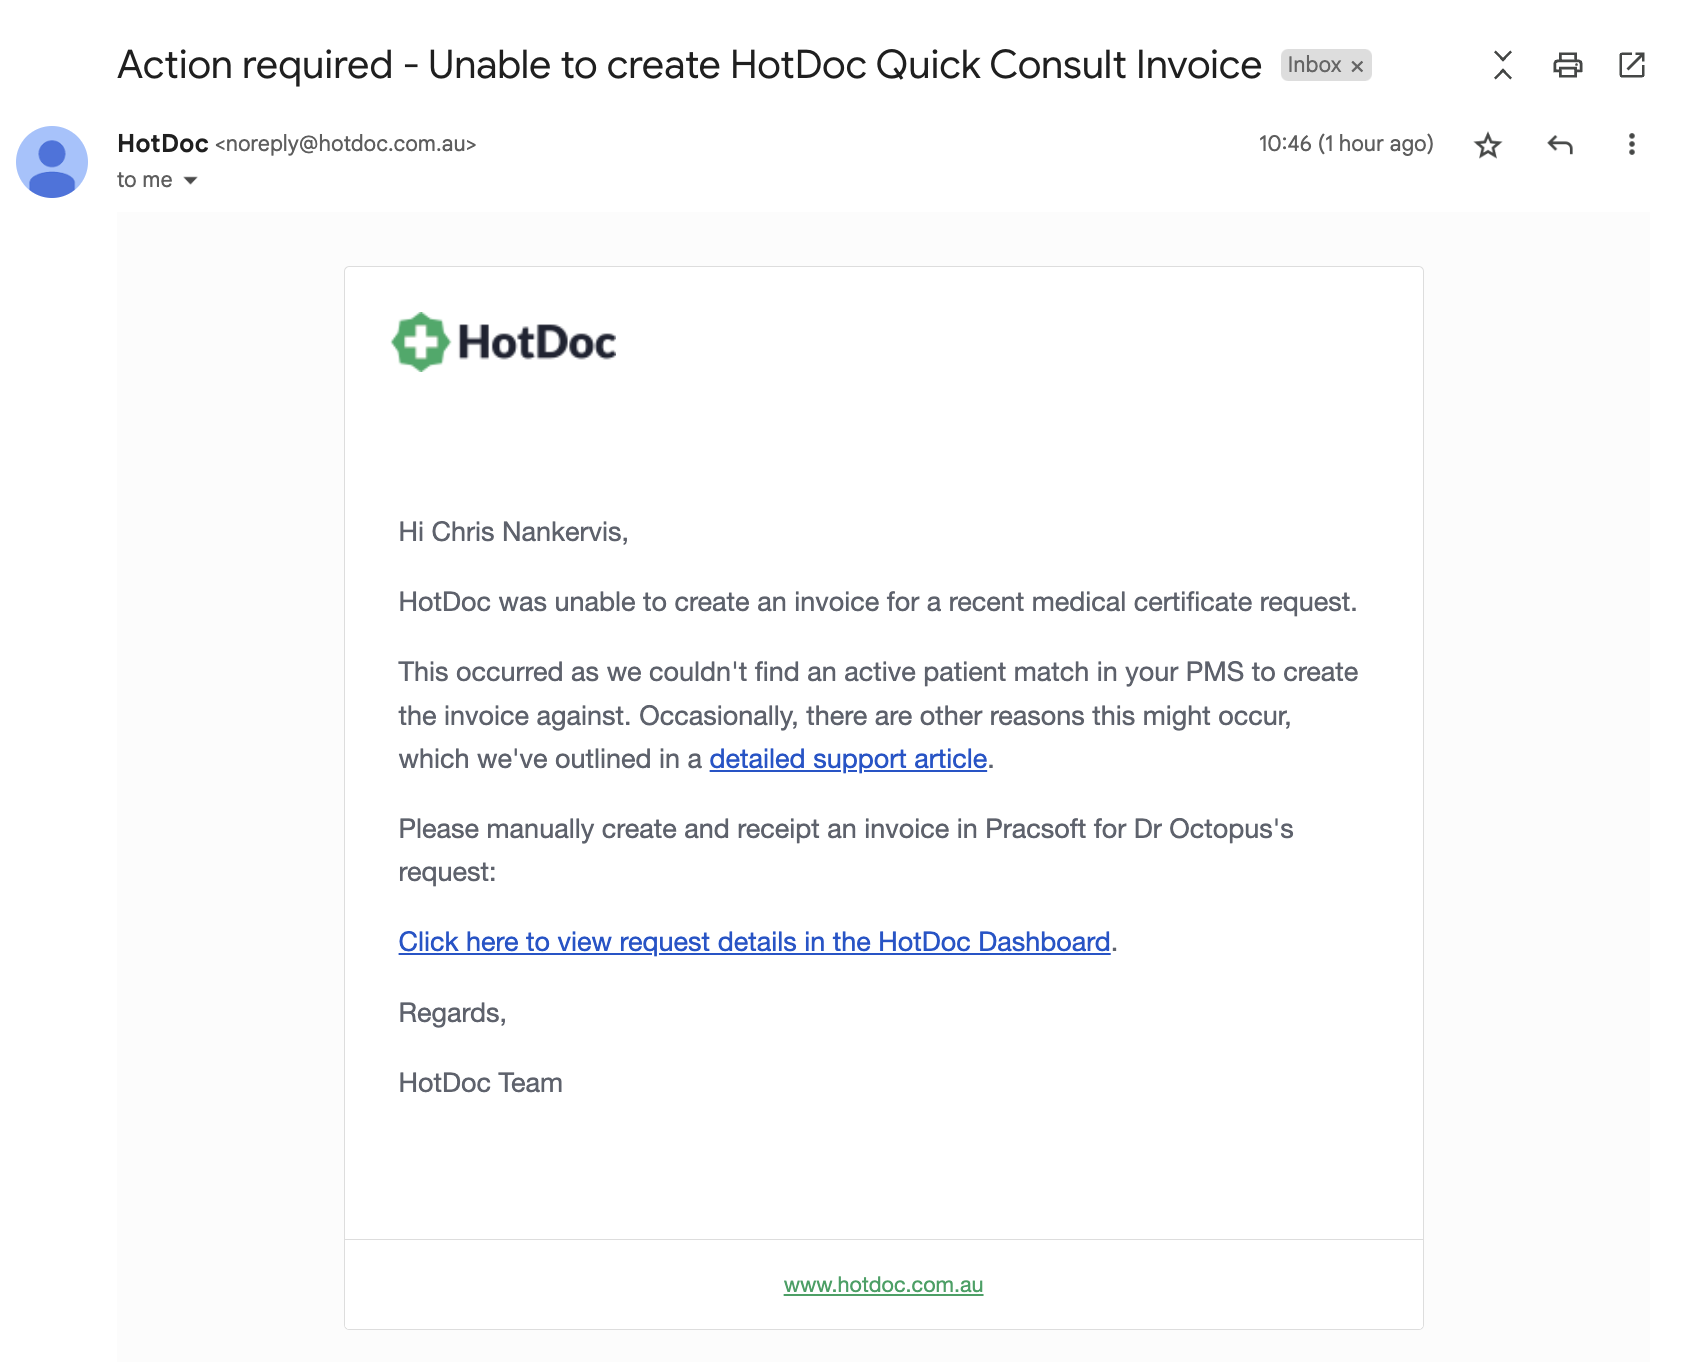This screenshot has width=1692, height=1362.
Task: Collapse all messages with the arrows icon
Action: (1502, 65)
